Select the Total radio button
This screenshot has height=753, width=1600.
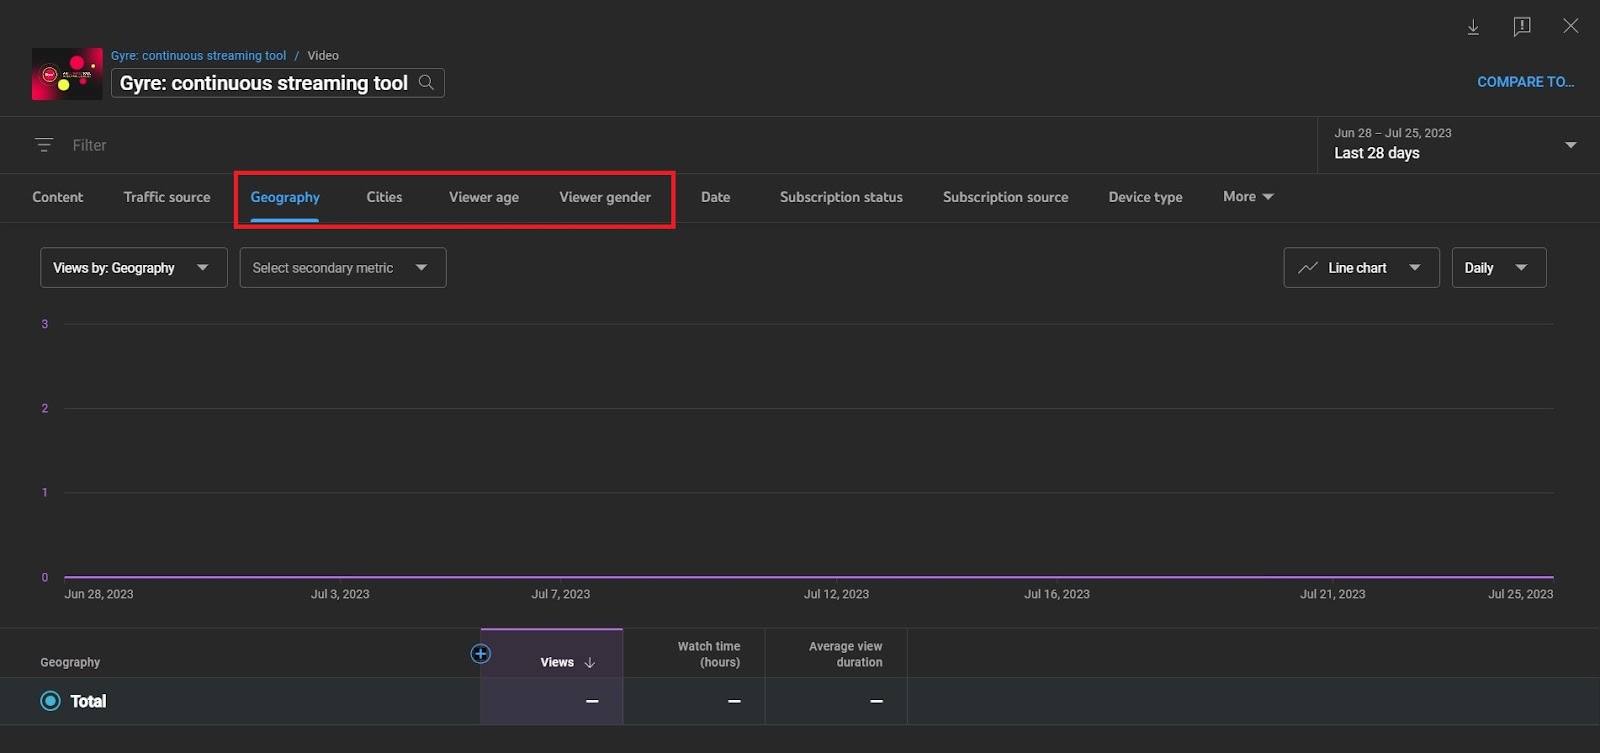(x=50, y=701)
